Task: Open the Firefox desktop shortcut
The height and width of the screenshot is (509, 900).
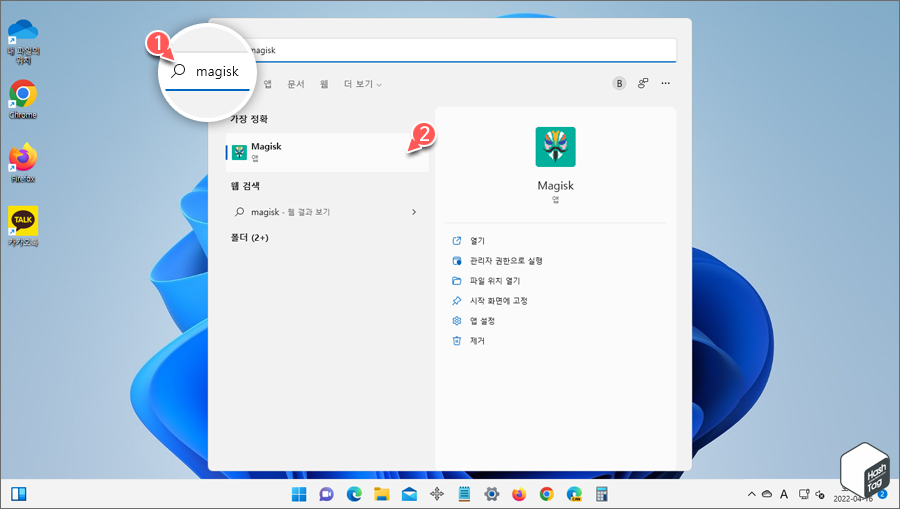Action: pyautogui.click(x=23, y=163)
